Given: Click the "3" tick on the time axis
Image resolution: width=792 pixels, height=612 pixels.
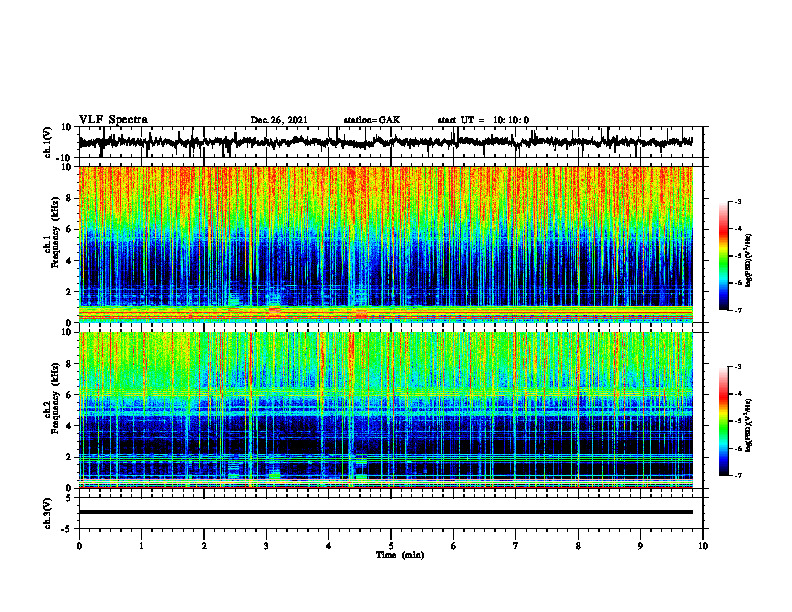Looking at the screenshot, I should (266, 546).
